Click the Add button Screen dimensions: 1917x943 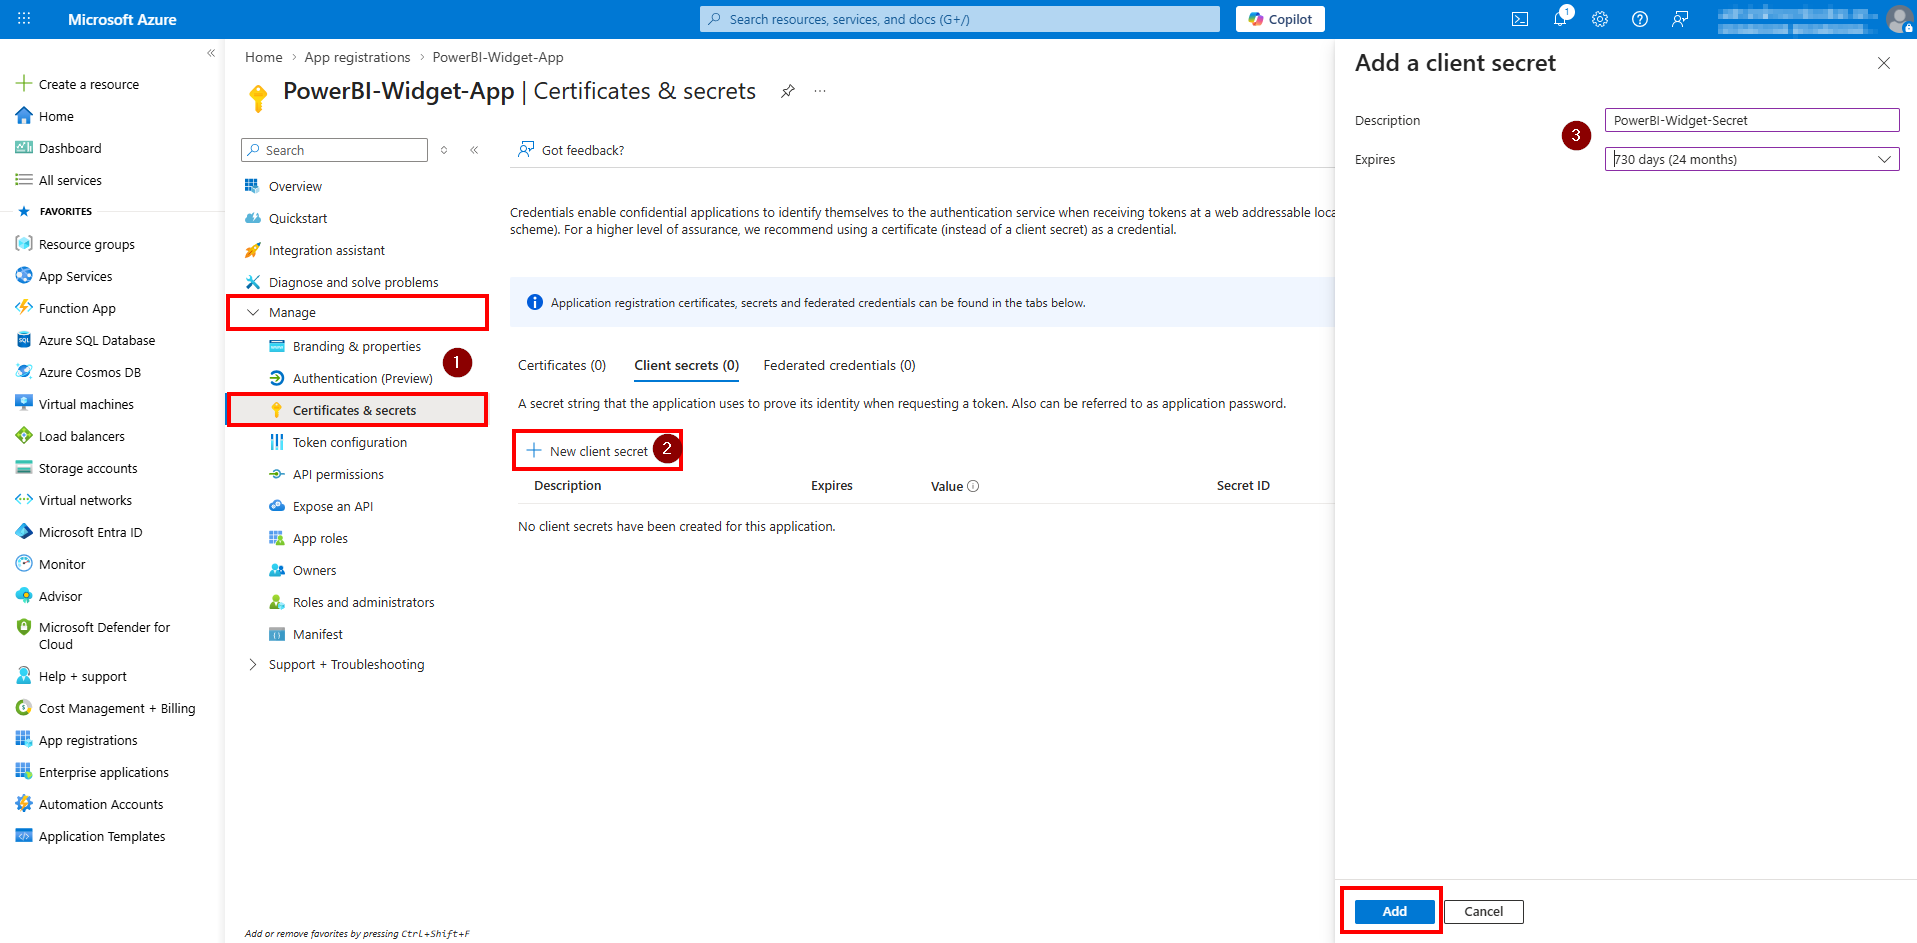pos(1394,911)
